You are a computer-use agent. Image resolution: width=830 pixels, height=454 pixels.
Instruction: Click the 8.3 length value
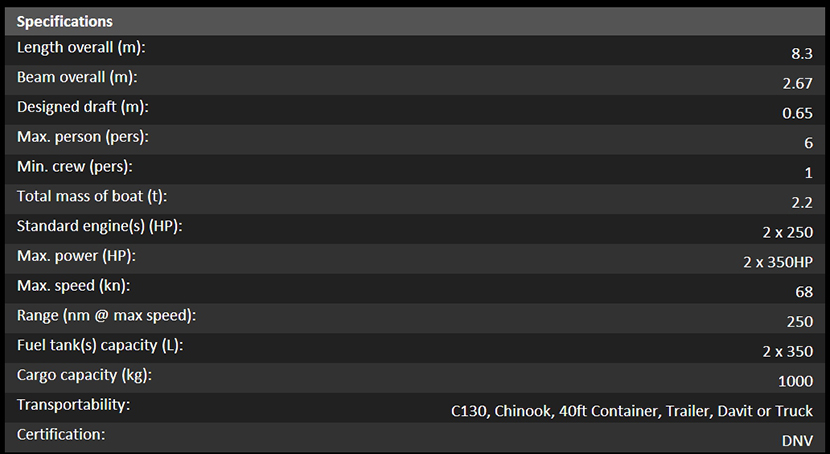[x=802, y=53]
